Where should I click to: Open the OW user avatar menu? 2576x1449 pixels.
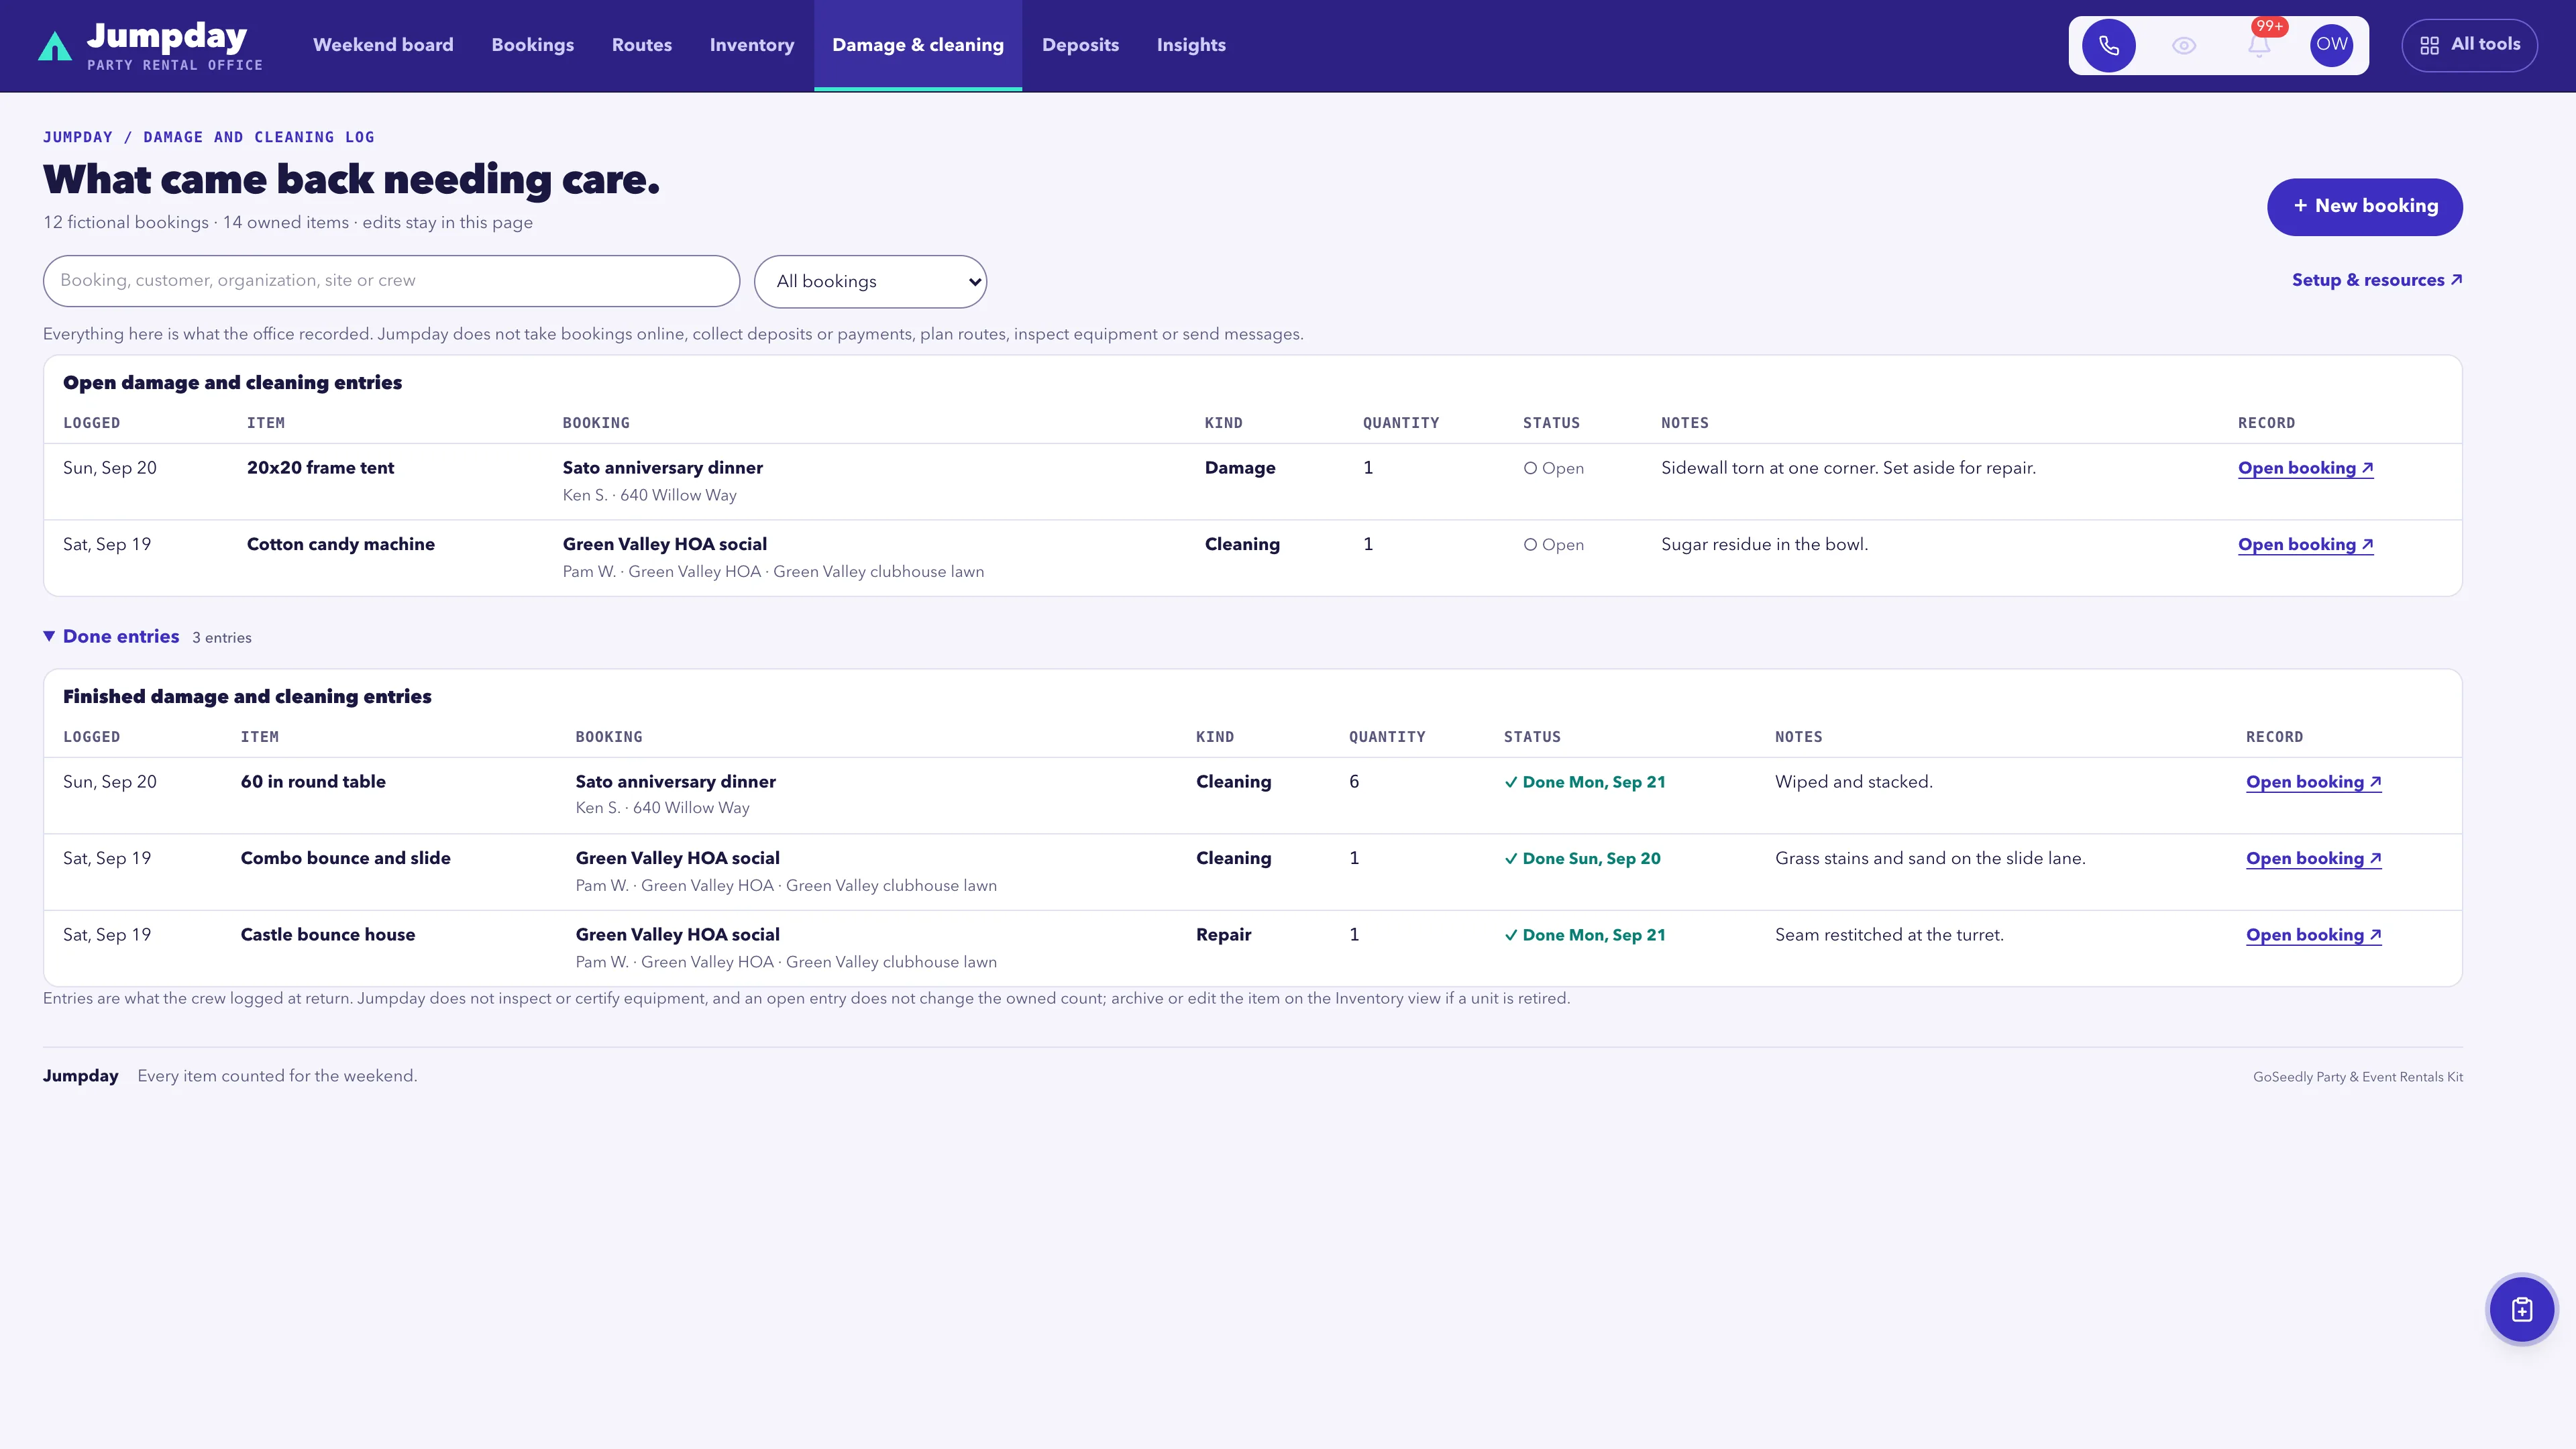point(2332,45)
